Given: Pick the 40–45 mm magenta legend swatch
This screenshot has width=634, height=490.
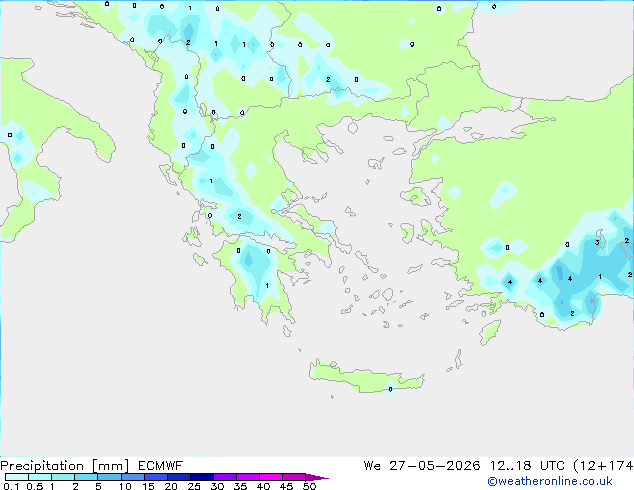Looking at the screenshot, I should click(271, 477).
